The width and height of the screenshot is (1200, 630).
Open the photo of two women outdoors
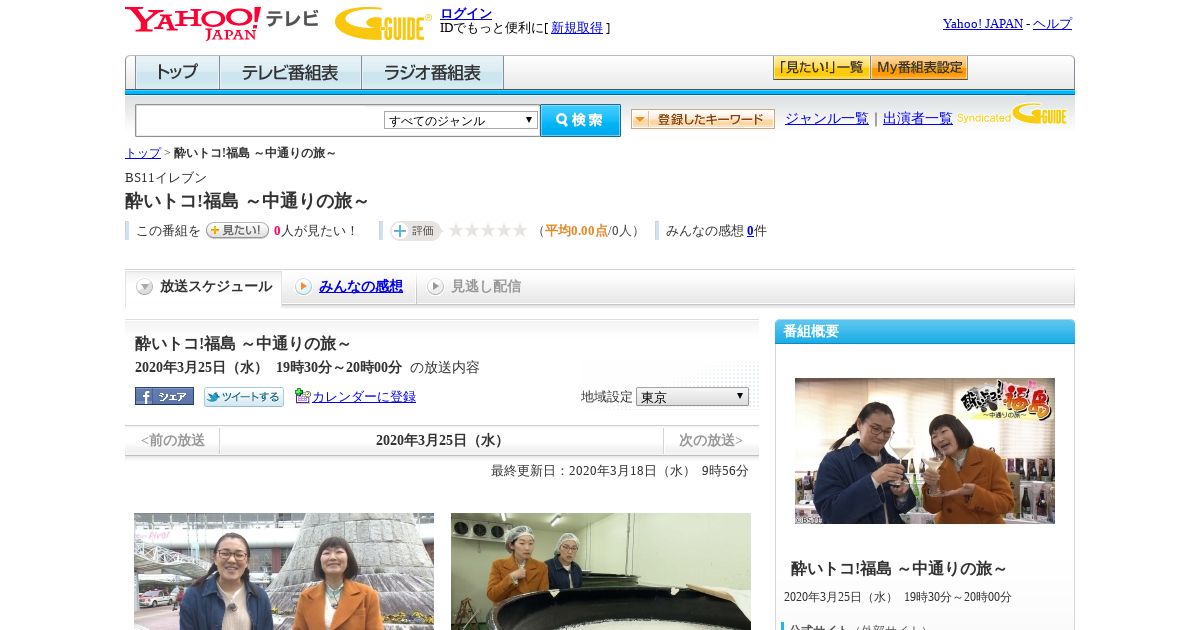click(x=284, y=571)
